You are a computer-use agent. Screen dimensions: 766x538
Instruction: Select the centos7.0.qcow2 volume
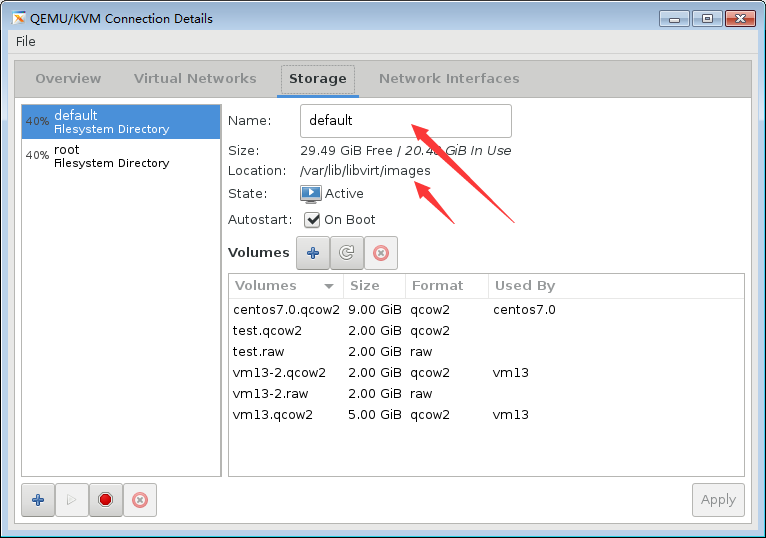pos(486,310)
